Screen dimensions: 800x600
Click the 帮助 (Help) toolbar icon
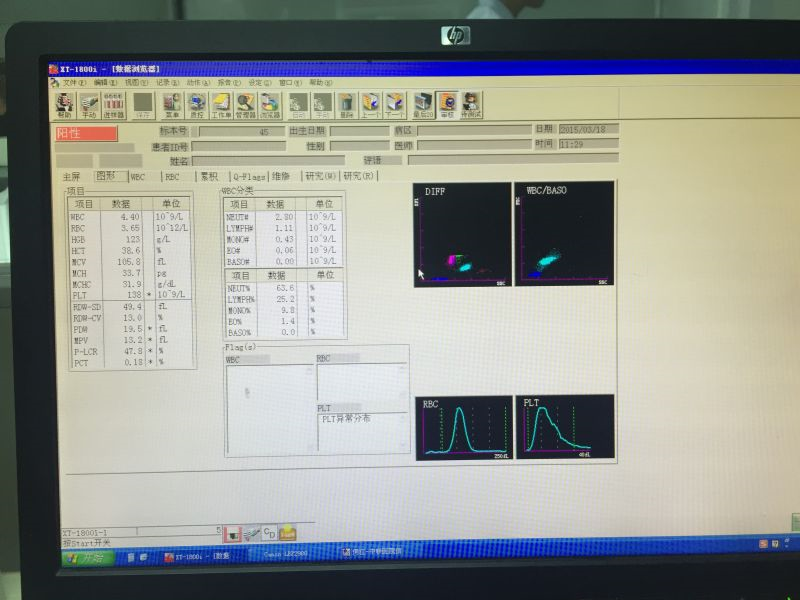pos(65,104)
